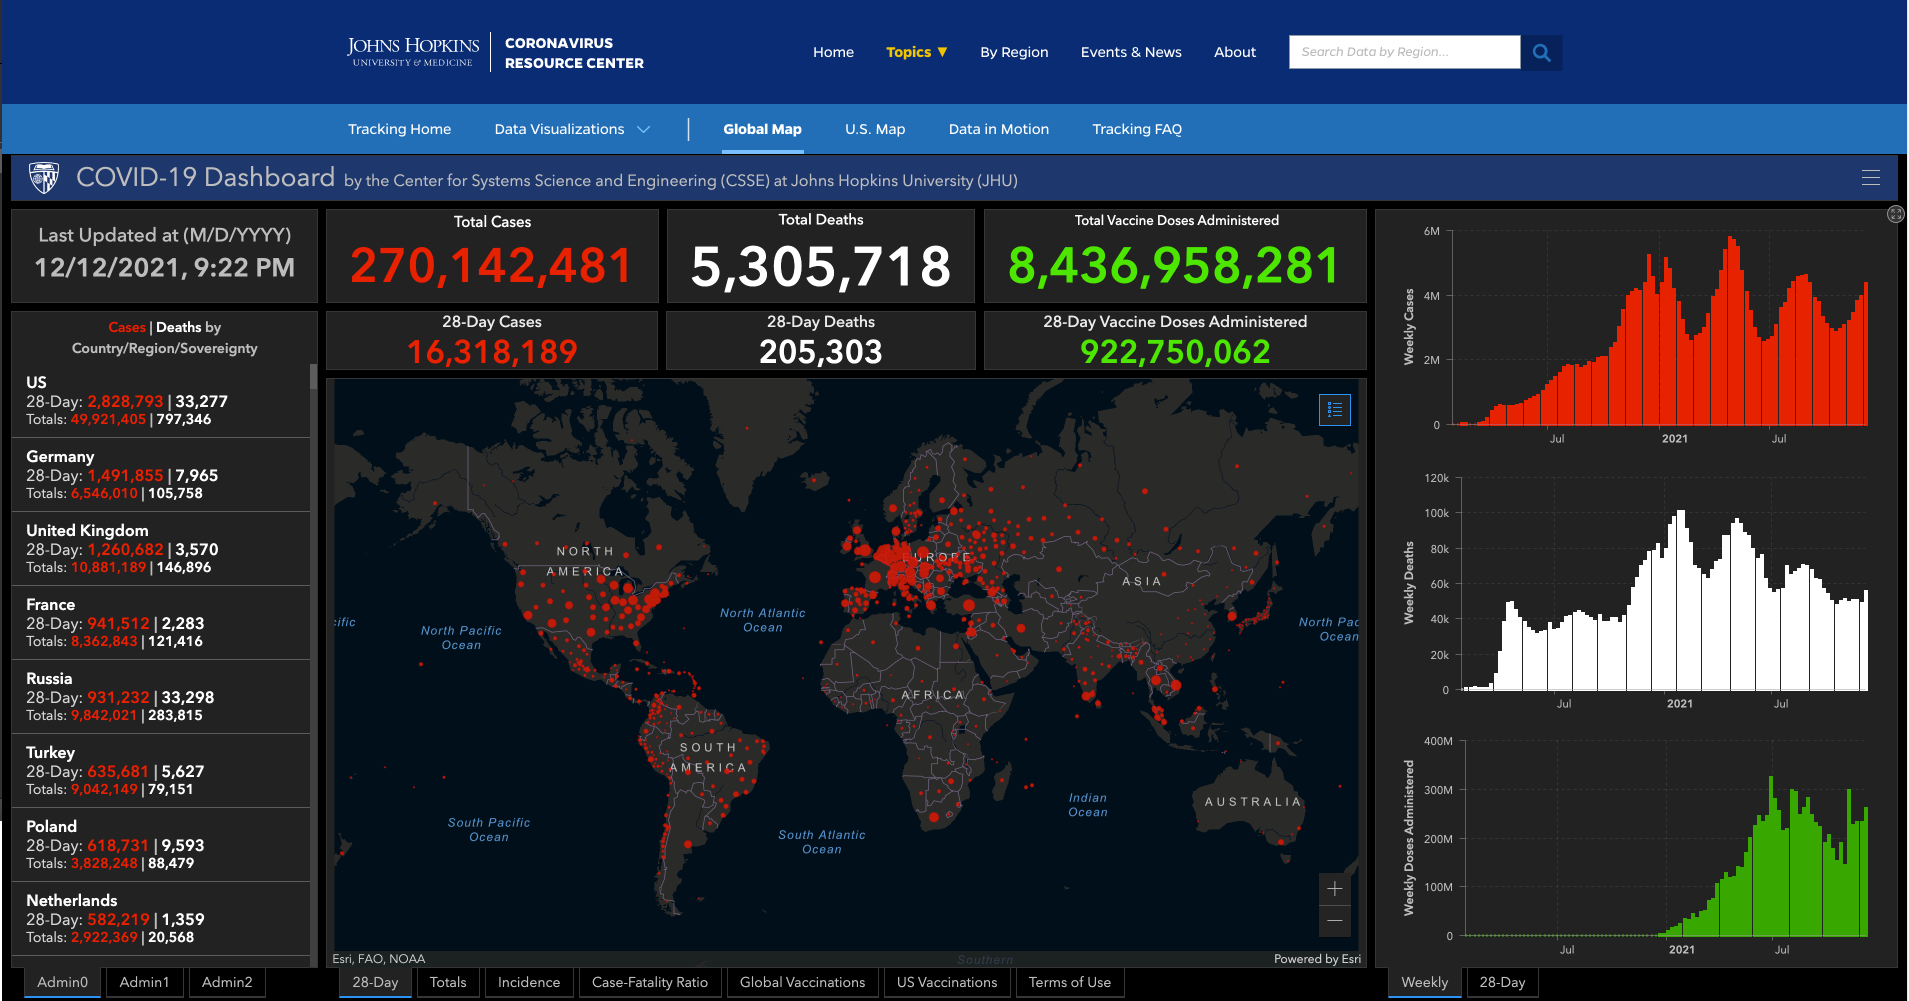Click the search magnifier button
Image resolution: width=1909 pixels, height=1001 pixels.
[1541, 52]
